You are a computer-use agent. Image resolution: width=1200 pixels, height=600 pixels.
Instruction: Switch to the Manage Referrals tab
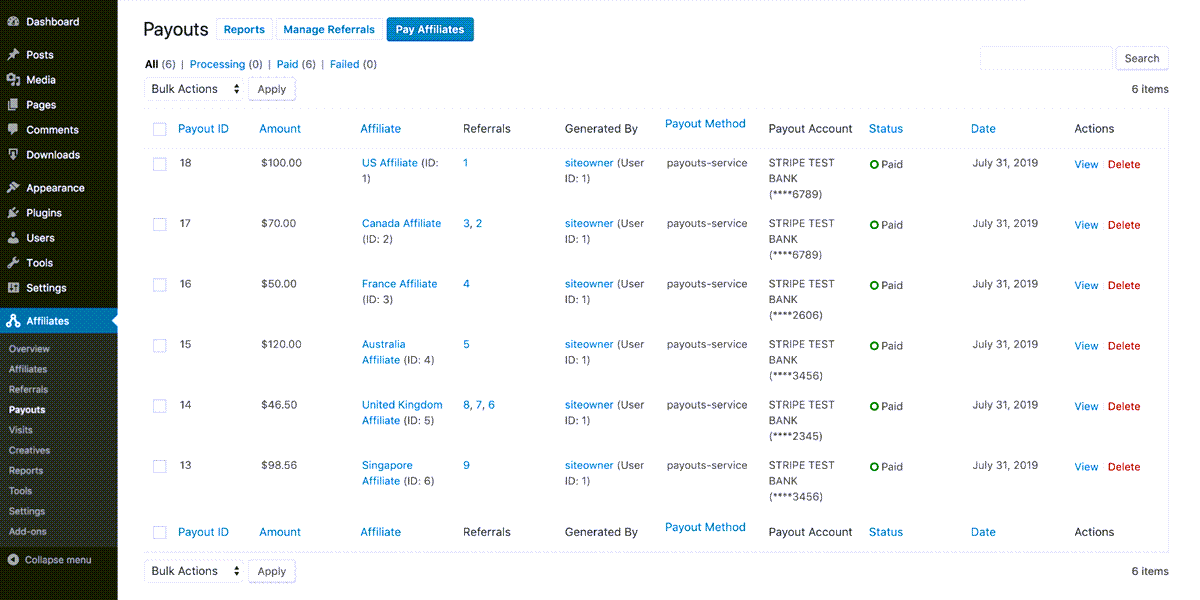pyautogui.click(x=329, y=30)
